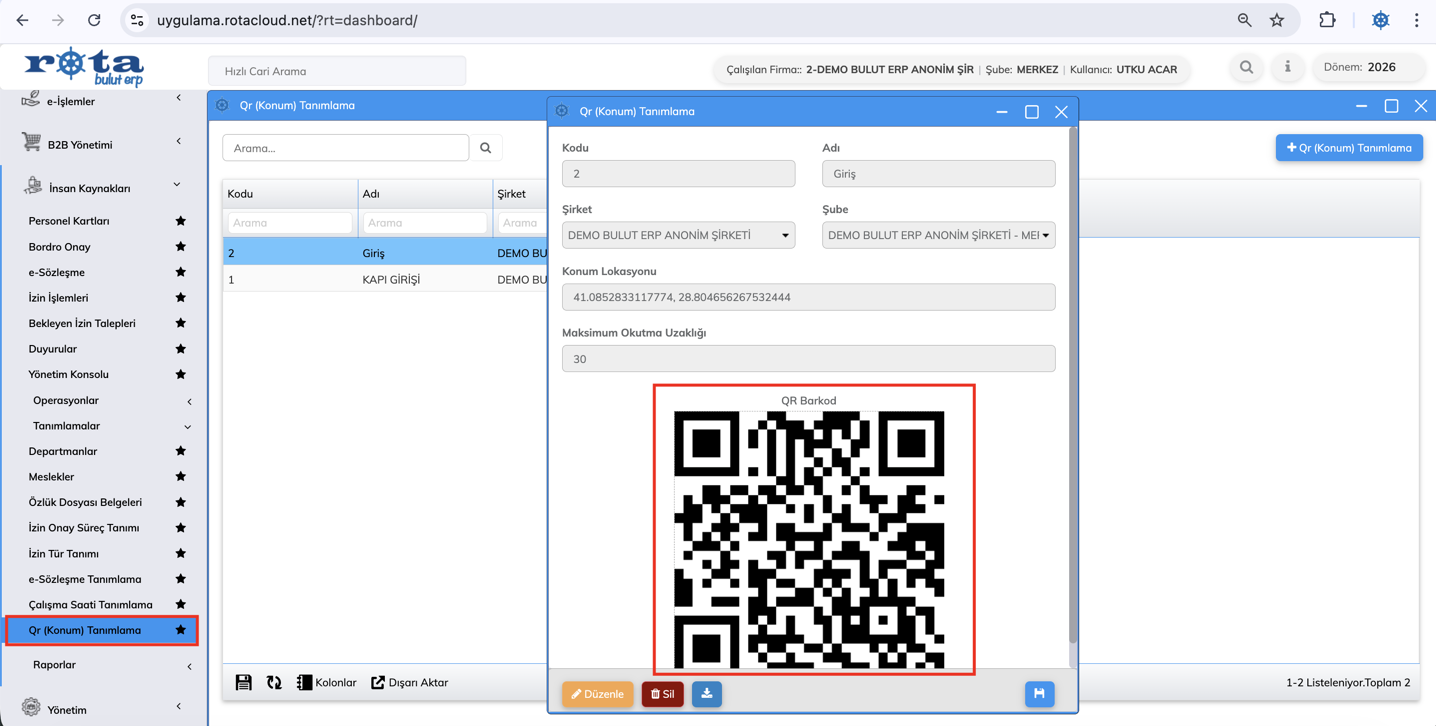This screenshot has width=1437, height=726.
Task: Open the browser extensions puzzle icon
Action: coord(1327,20)
